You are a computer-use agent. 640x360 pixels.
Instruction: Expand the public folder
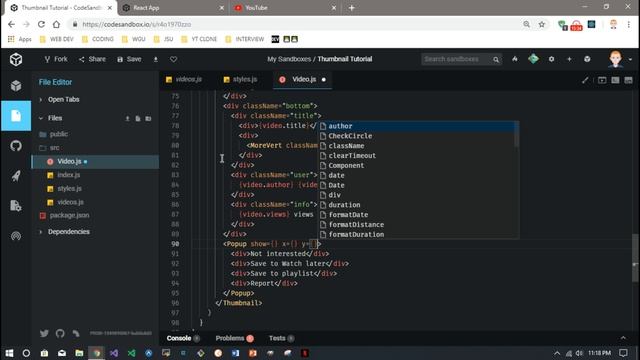[59, 134]
